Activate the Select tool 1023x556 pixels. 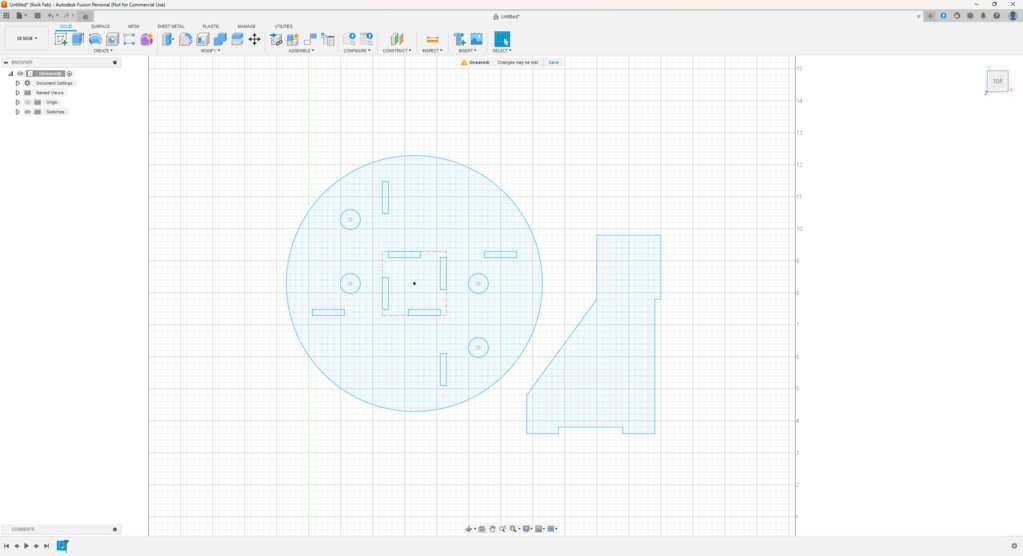coord(502,39)
